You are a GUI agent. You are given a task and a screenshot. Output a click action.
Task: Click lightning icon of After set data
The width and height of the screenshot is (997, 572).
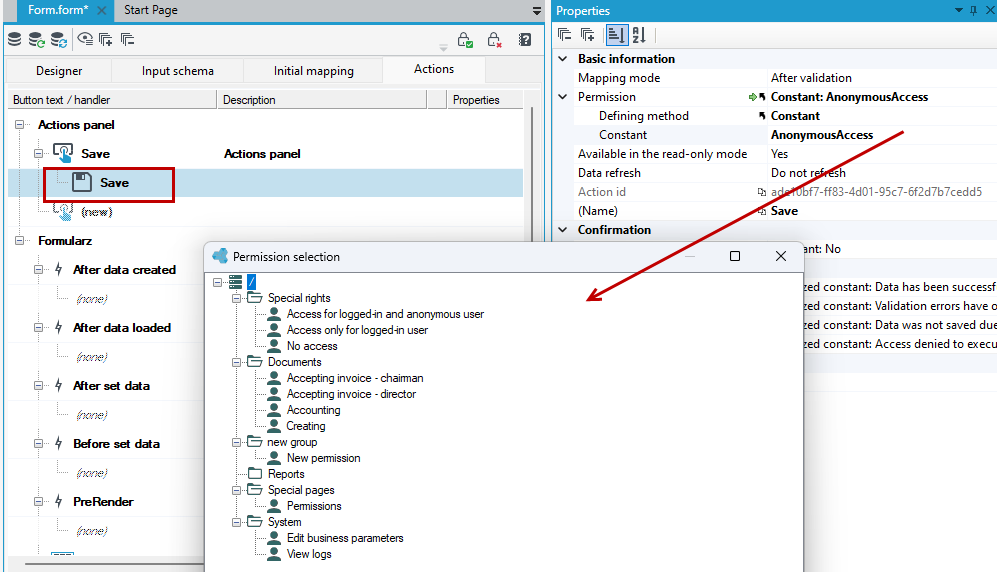tap(58, 386)
